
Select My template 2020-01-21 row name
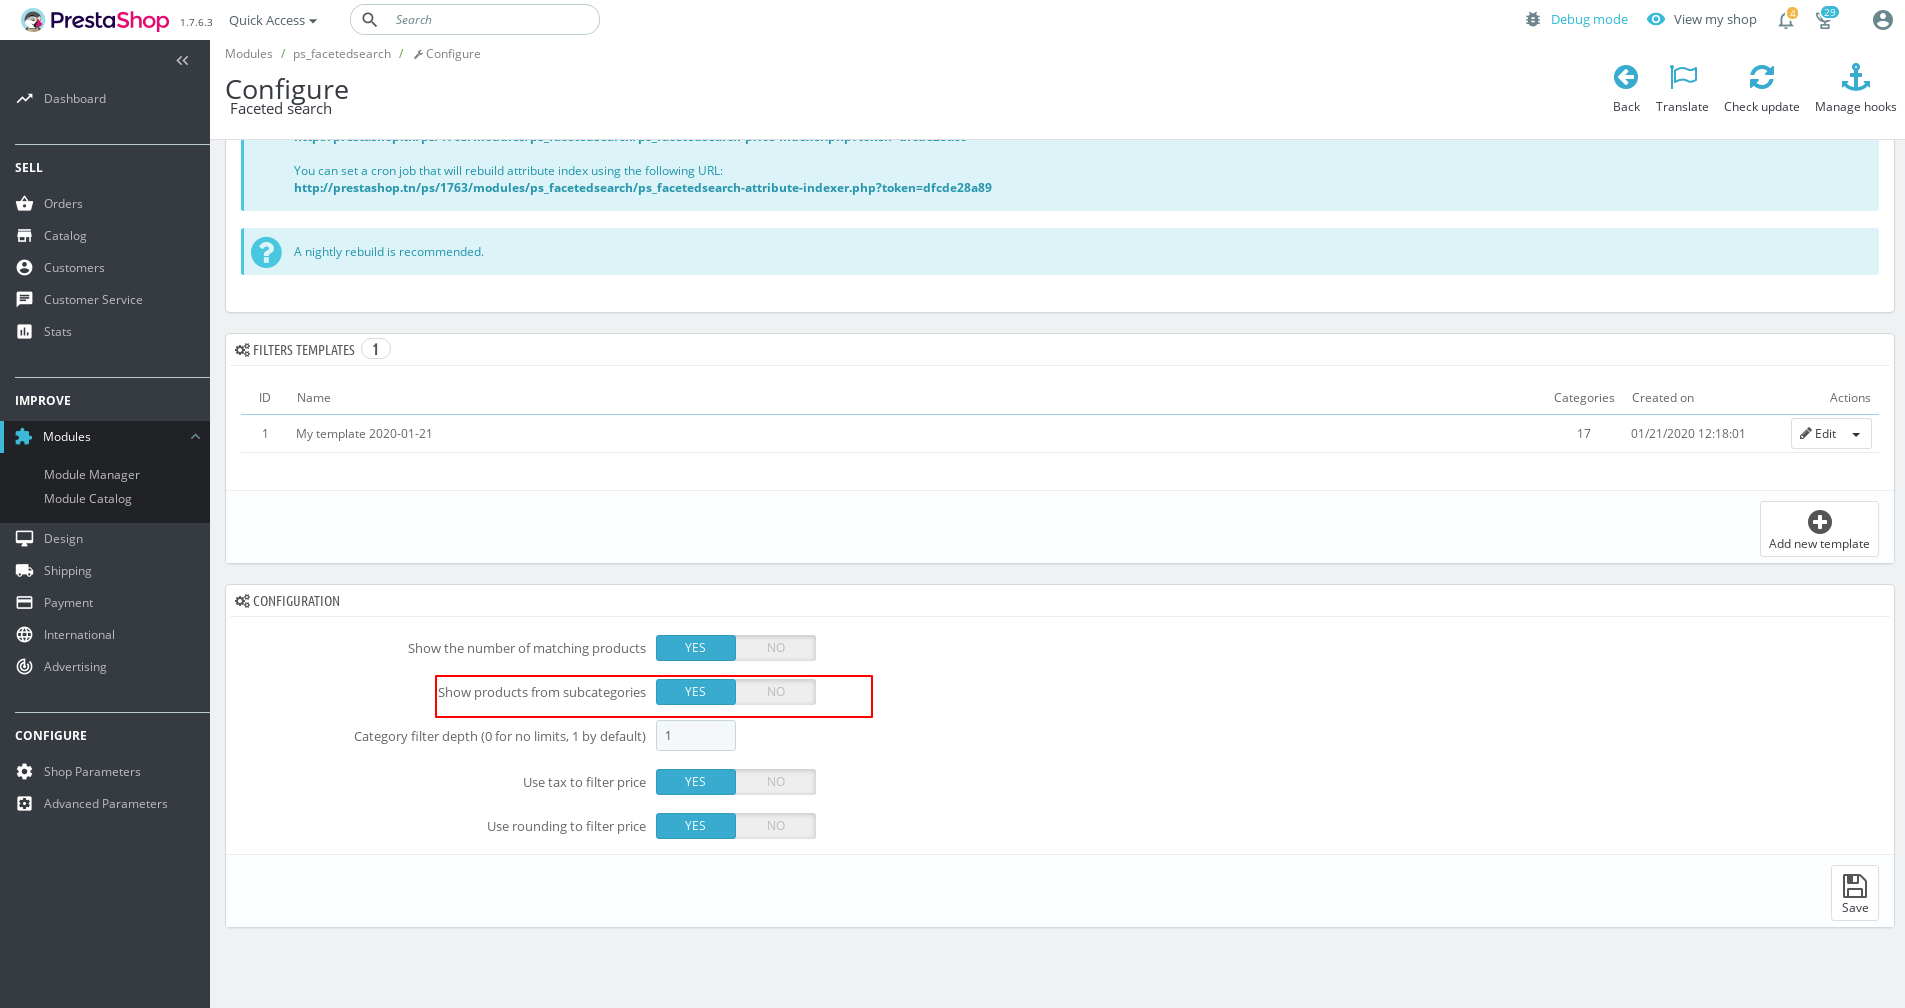[364, 434]
